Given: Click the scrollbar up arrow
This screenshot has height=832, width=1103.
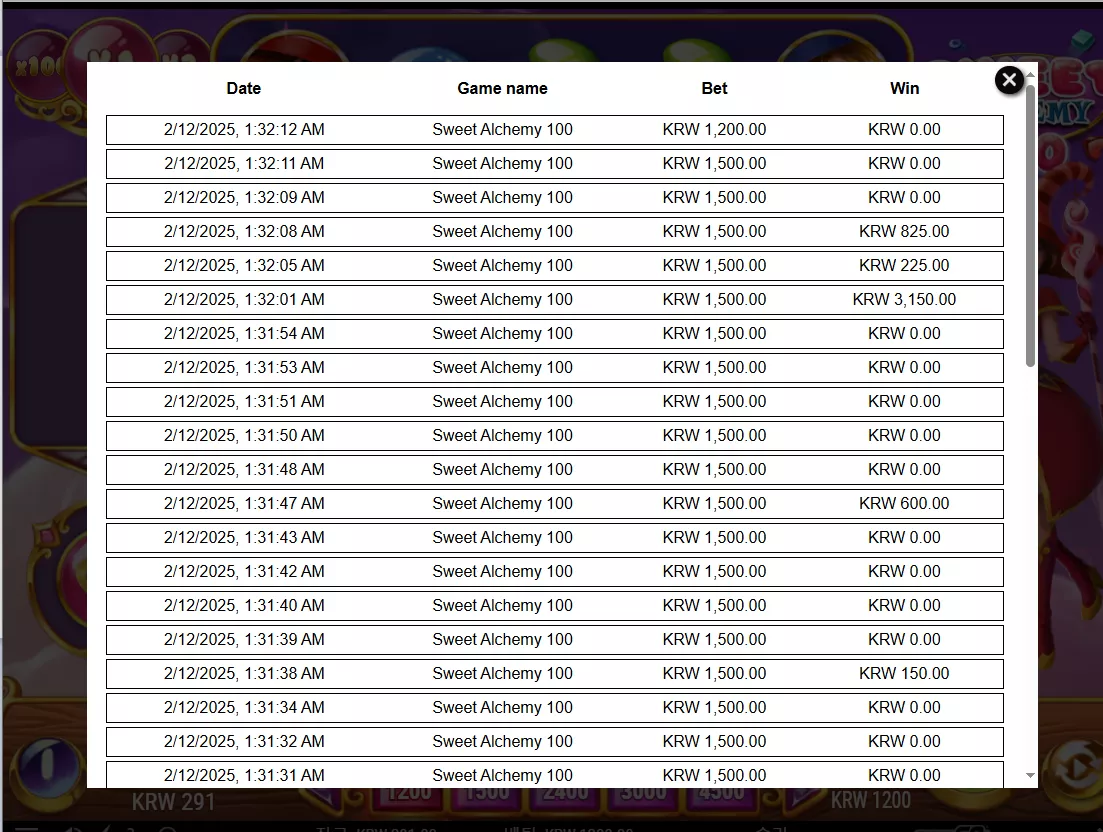Looking at the screenshot, I should [x=1031, y=74].
